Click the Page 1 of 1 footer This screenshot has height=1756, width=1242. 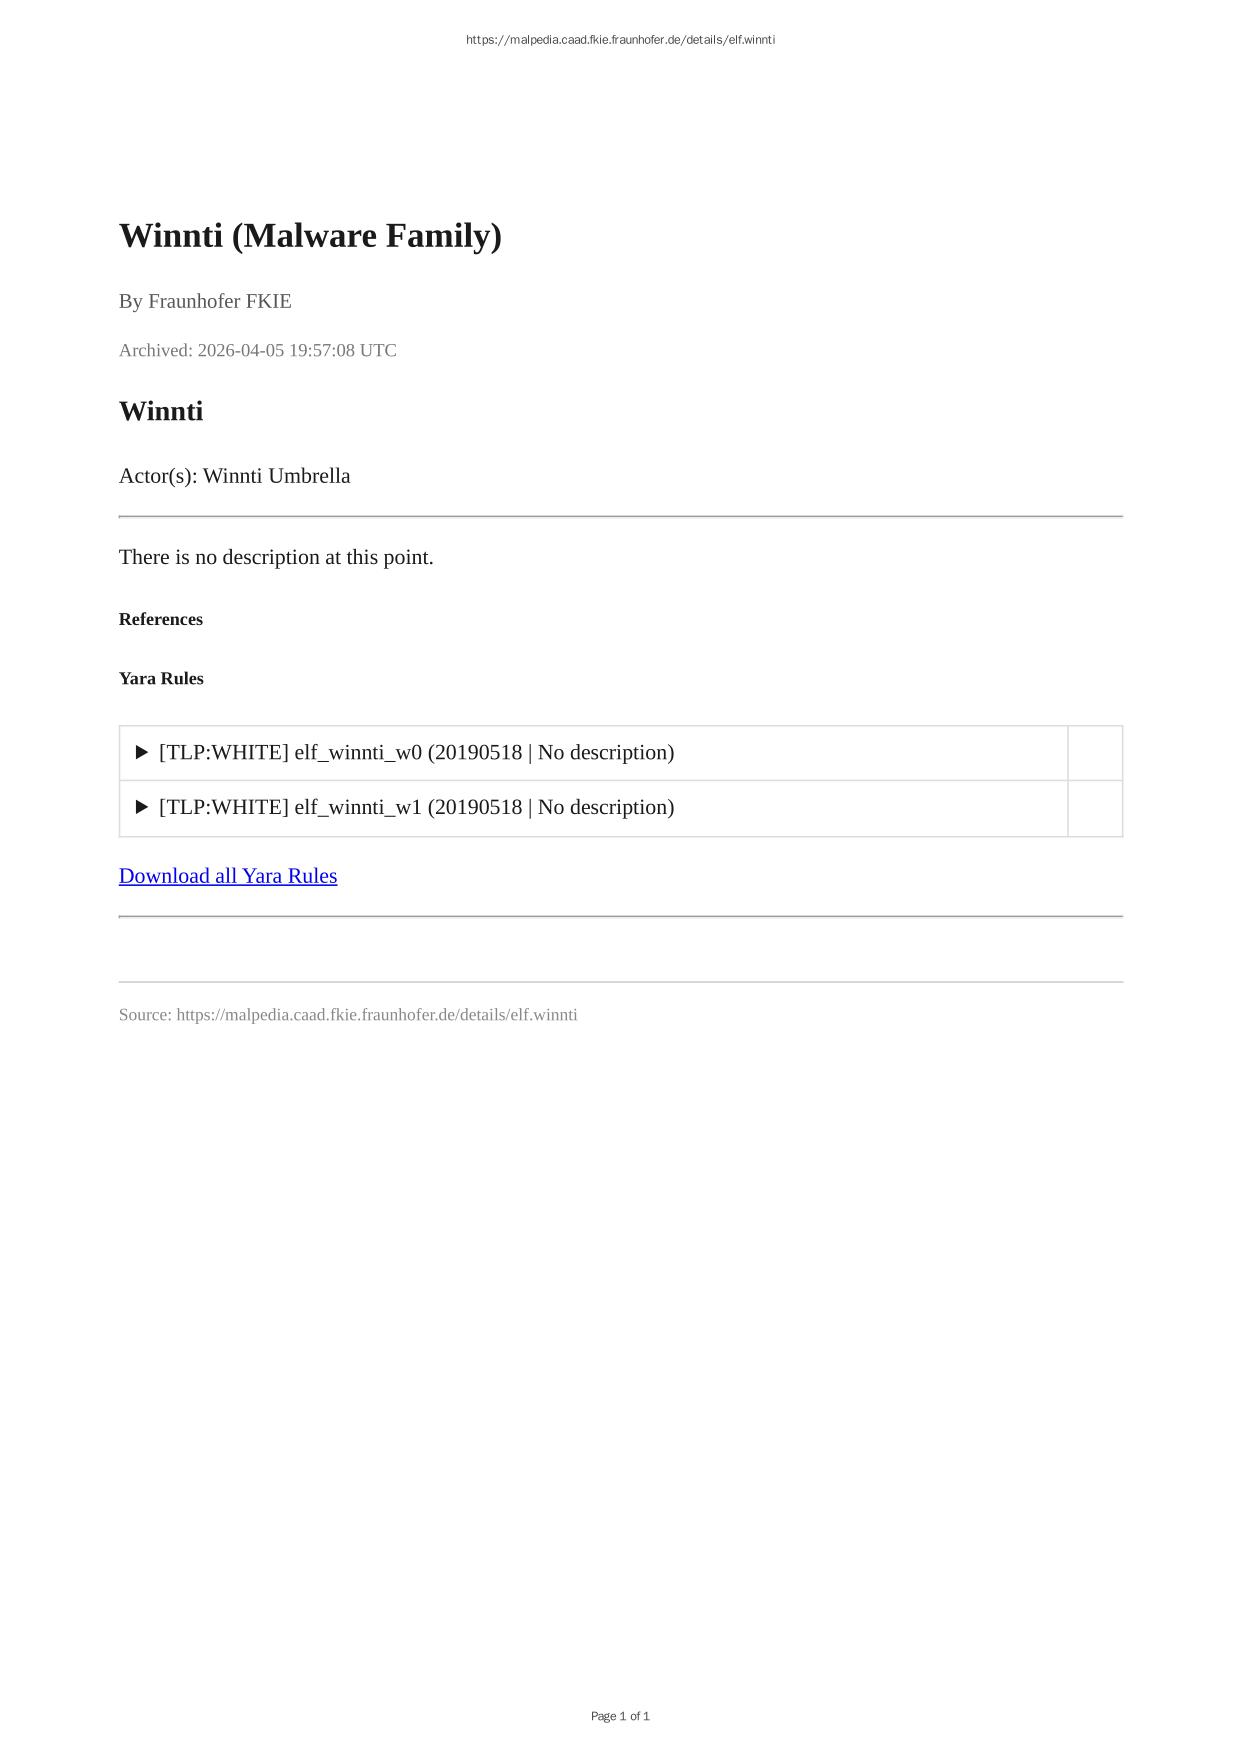[620, 1716]
